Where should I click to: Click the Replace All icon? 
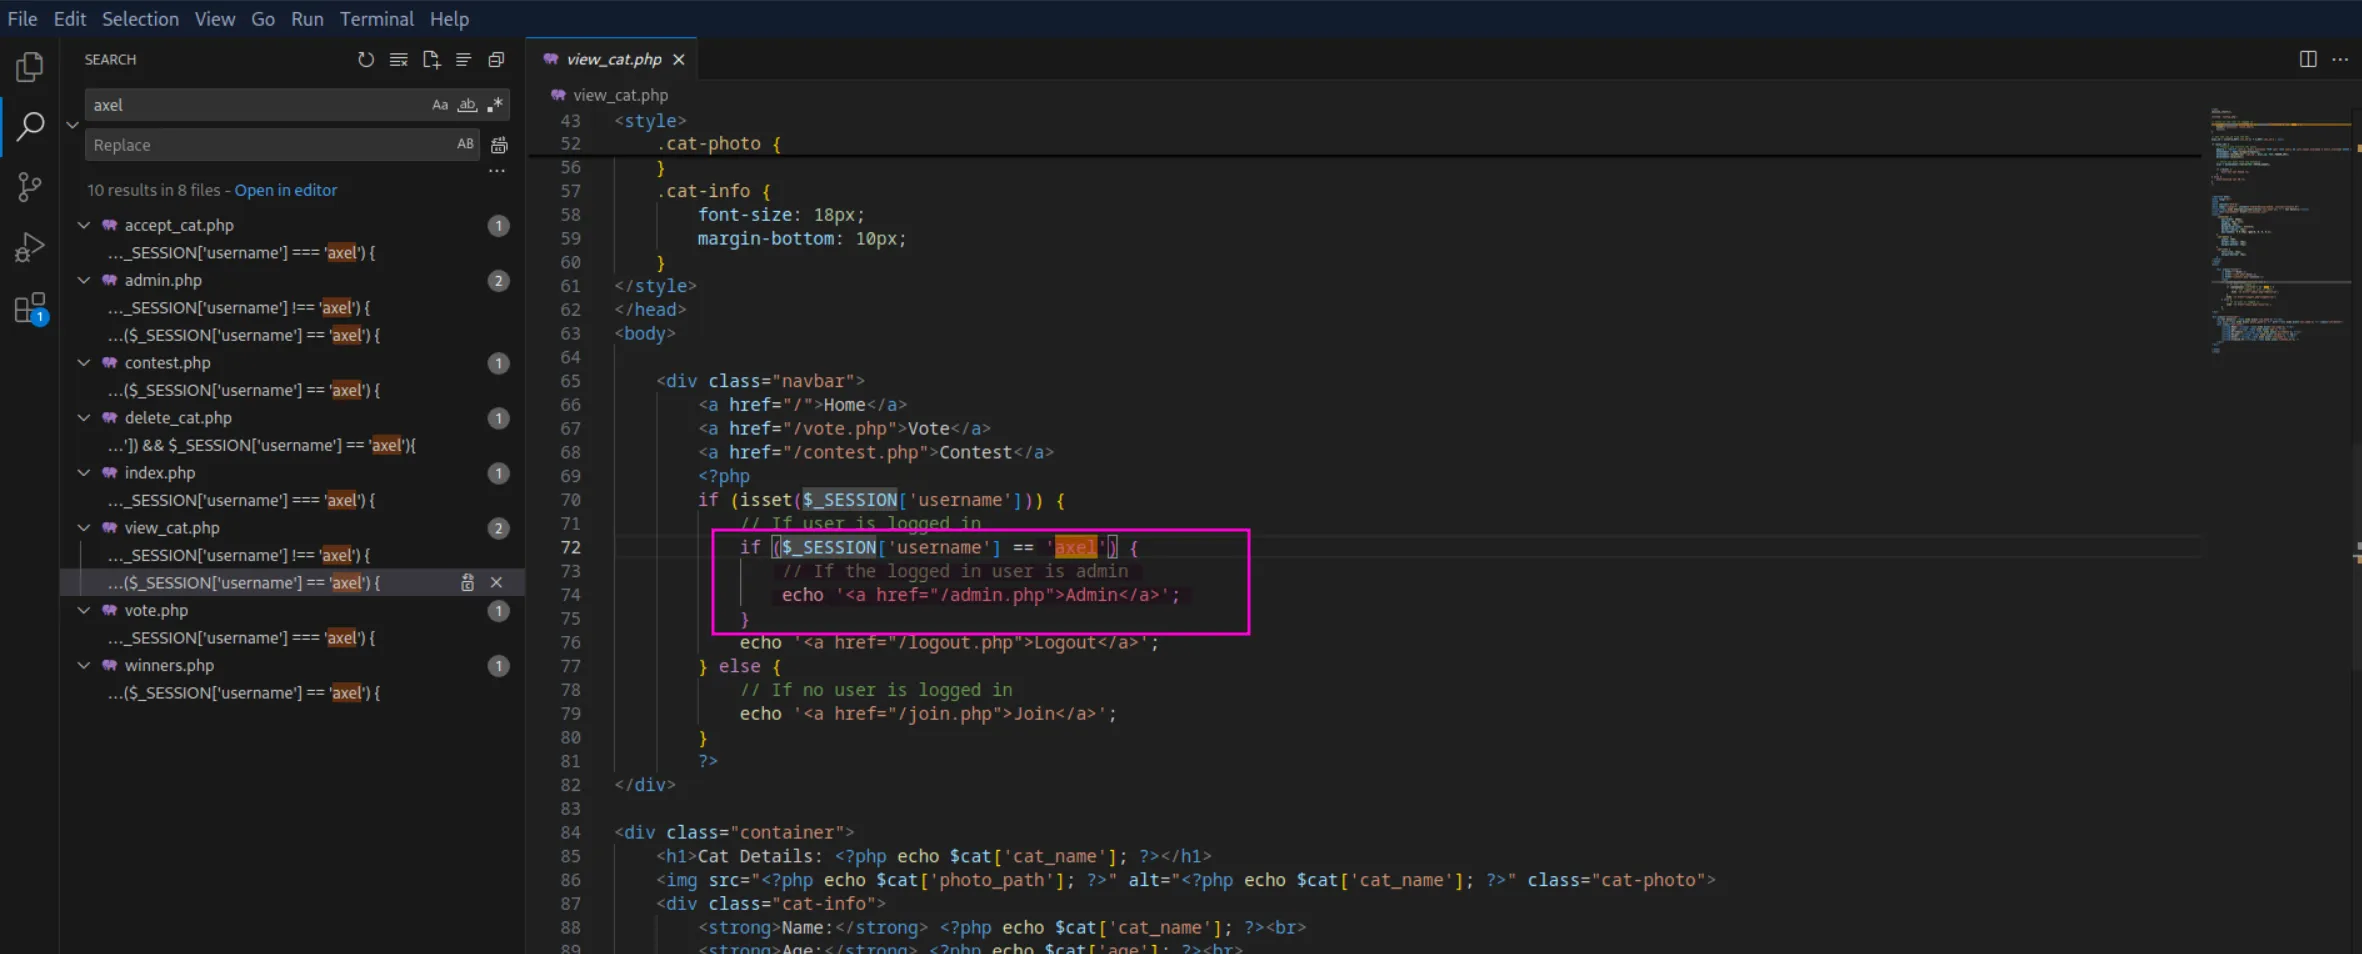[x=499, y=145]
